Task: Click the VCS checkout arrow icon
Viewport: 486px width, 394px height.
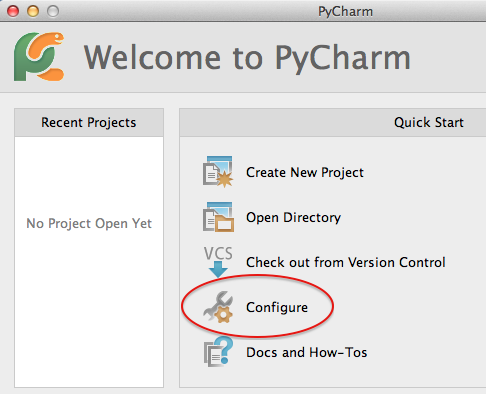Action: click(218, 262)
